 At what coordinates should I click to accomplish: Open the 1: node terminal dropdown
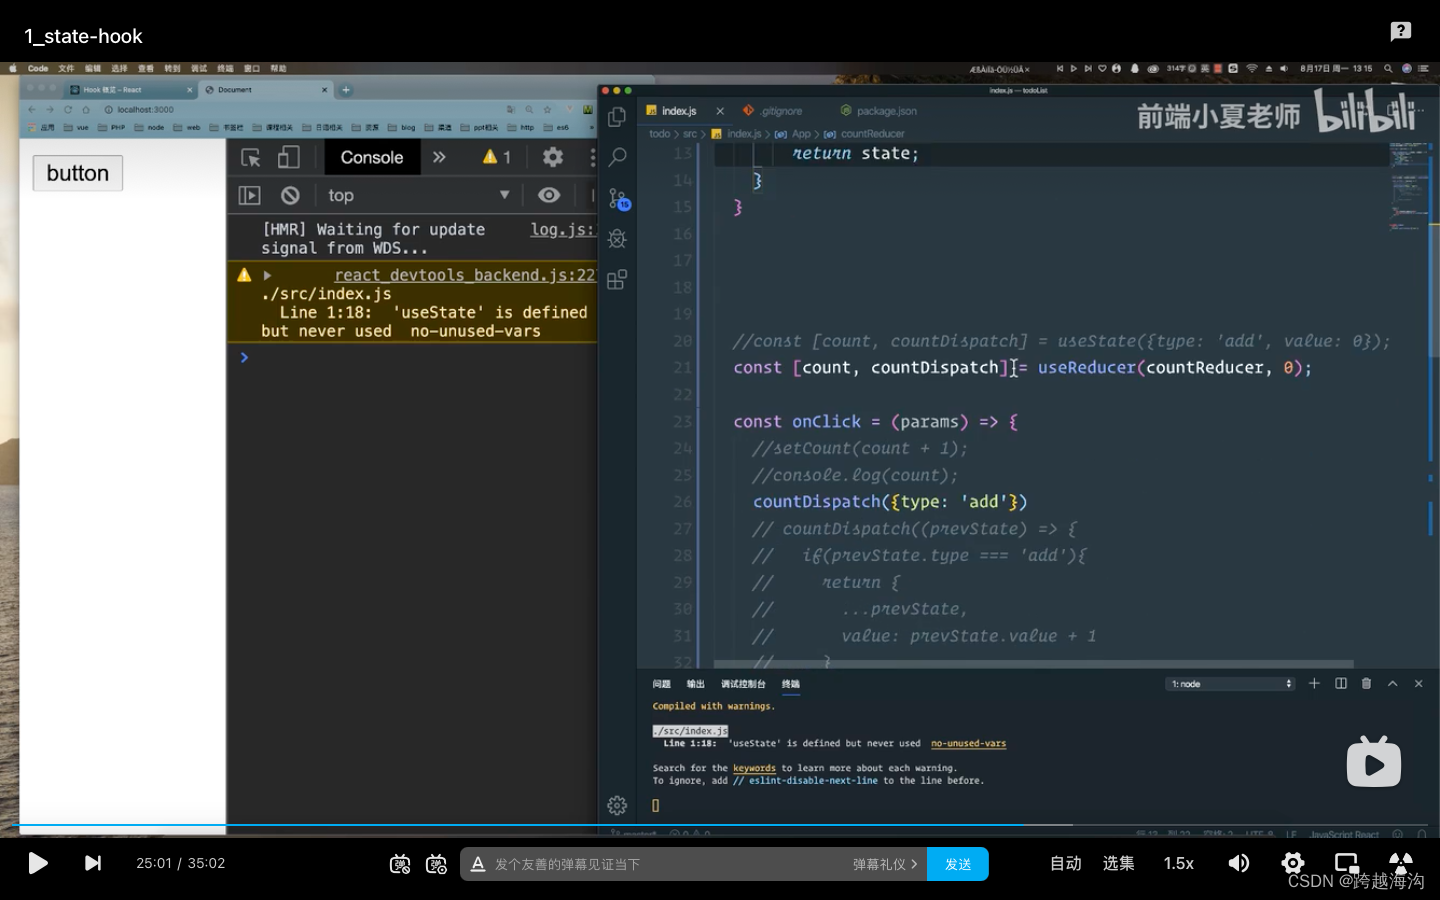[1231, 684]
